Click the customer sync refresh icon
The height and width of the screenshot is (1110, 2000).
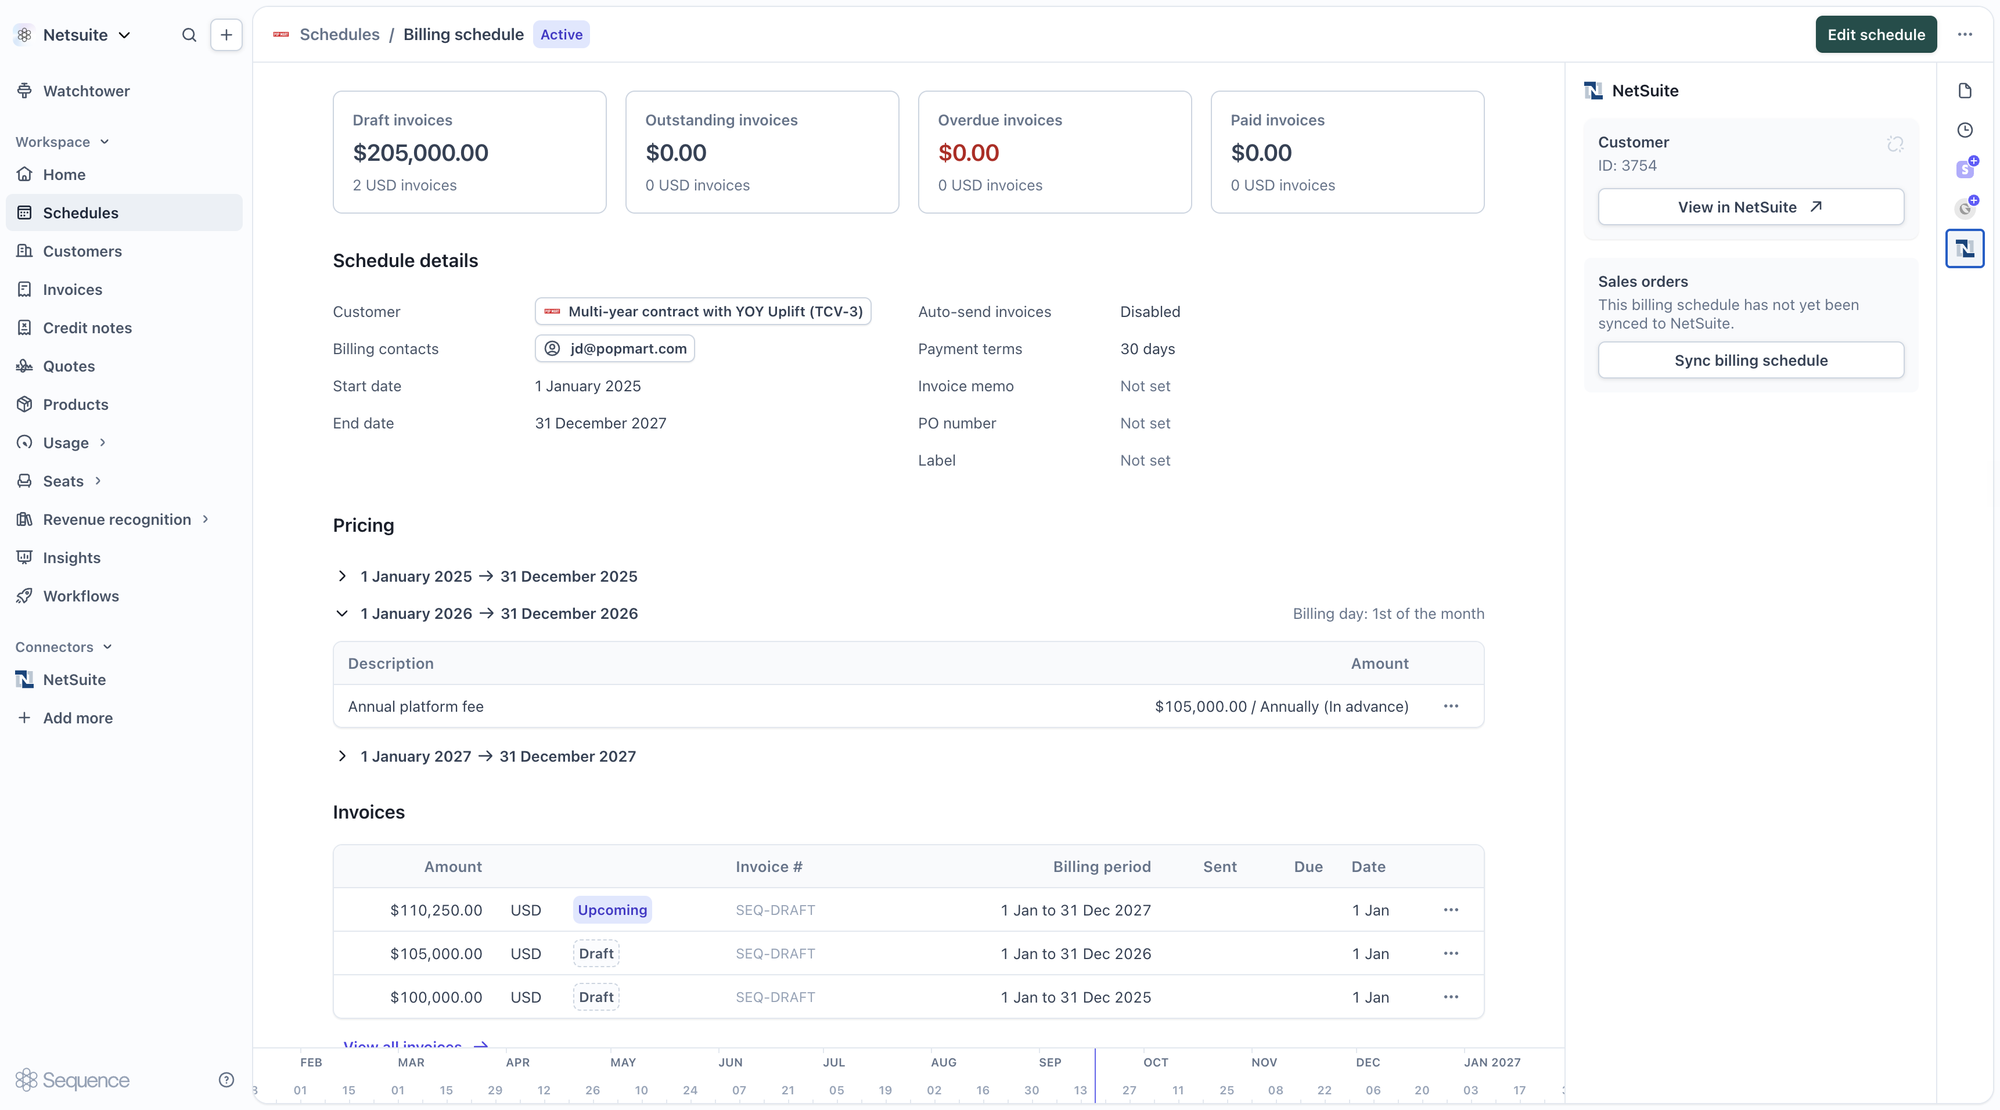(x=1895, y=144)
